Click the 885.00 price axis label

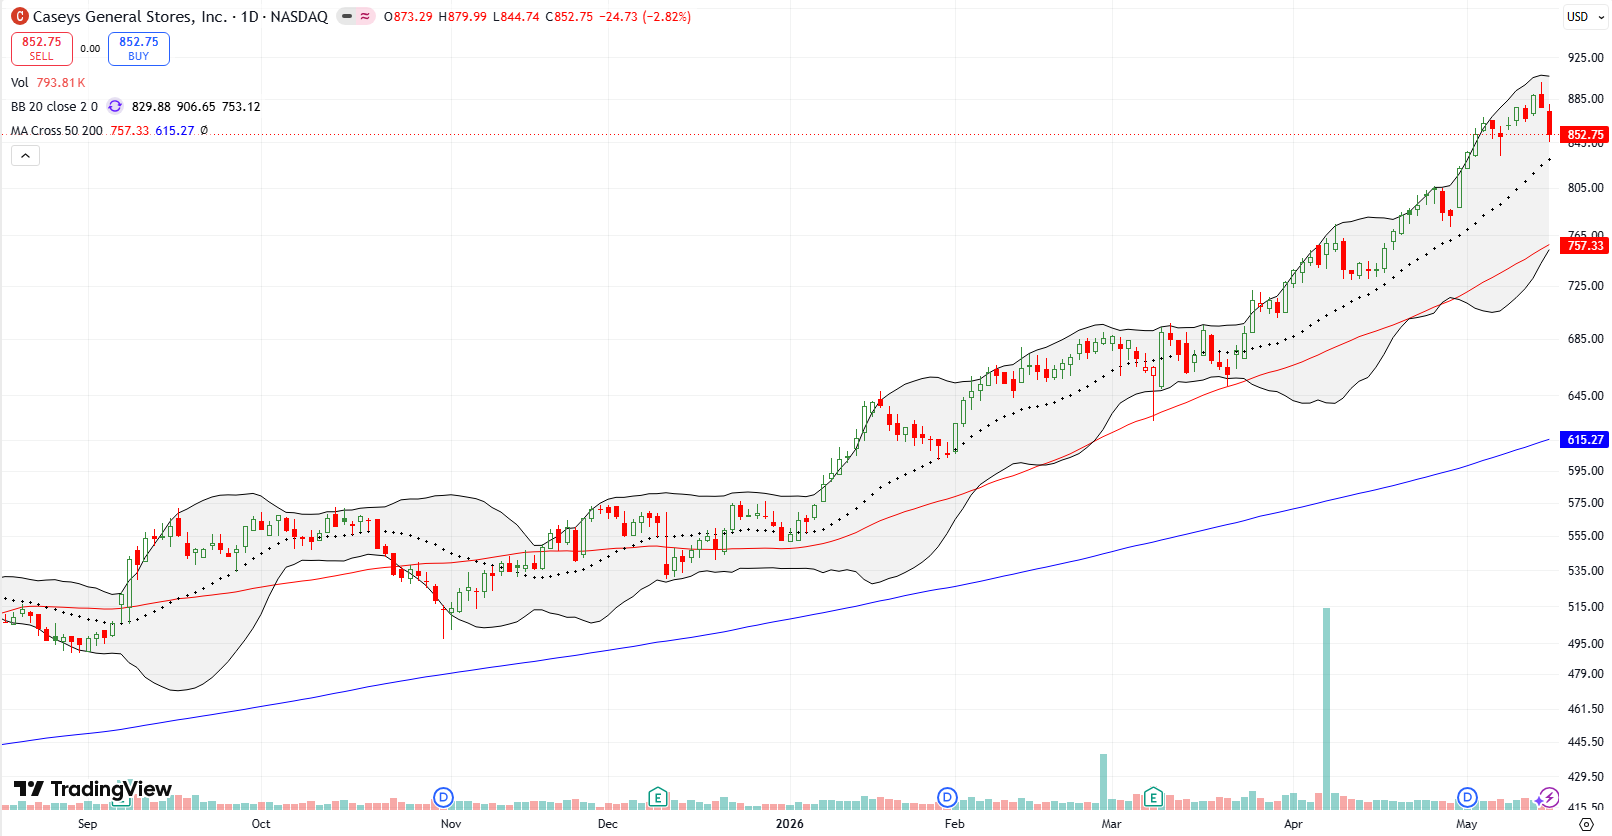[x=1586, y=99]
